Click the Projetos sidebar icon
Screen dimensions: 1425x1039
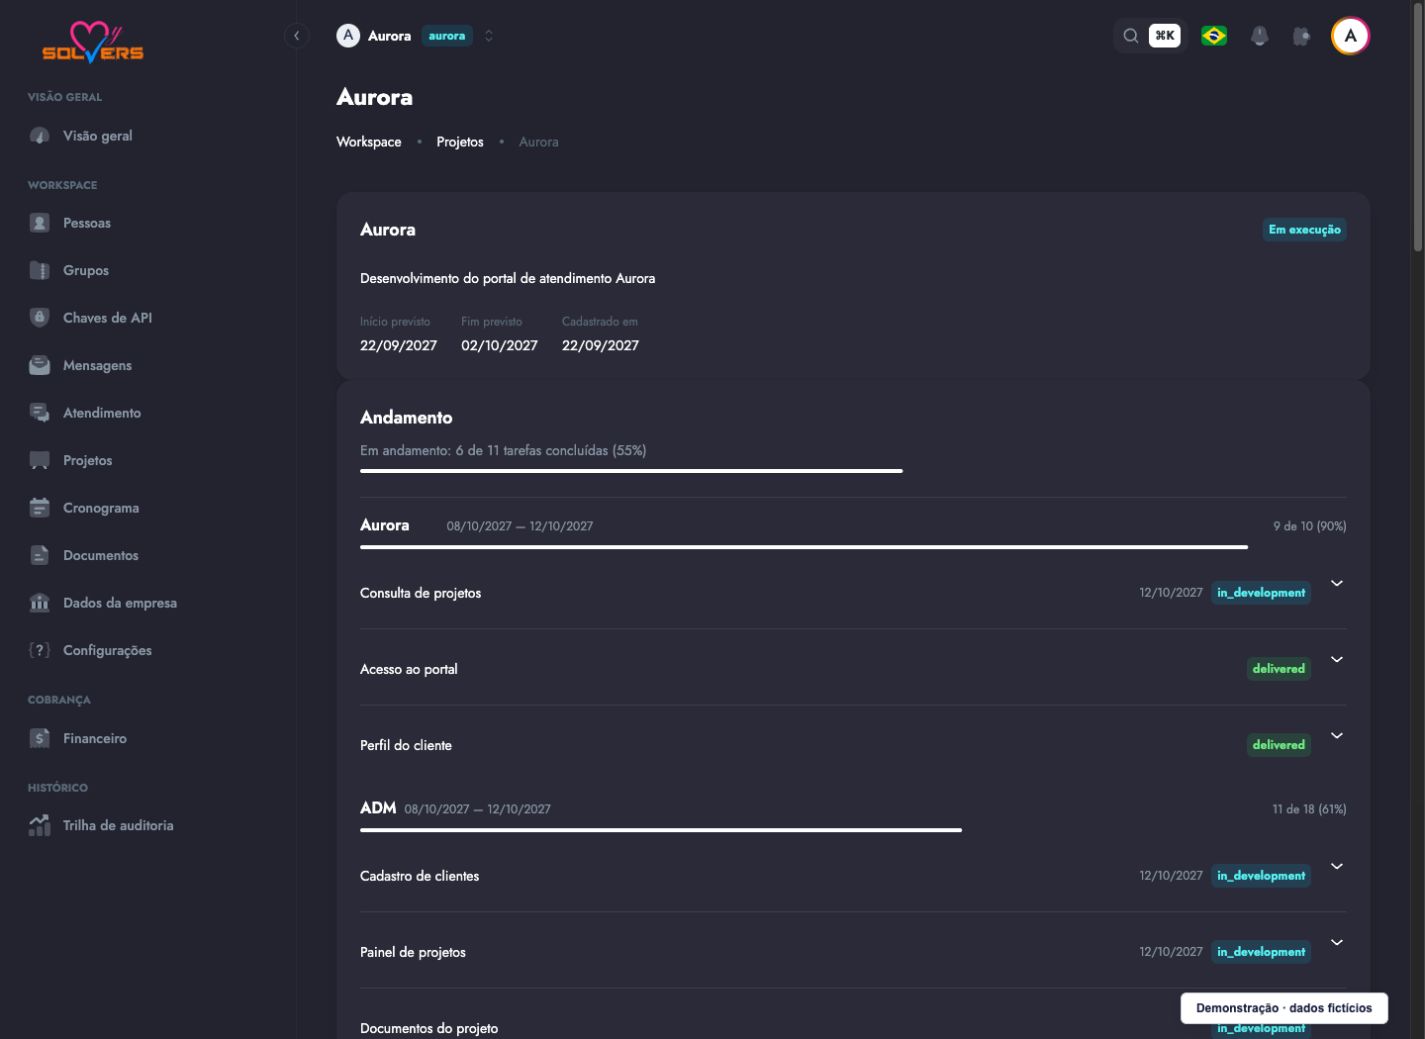pos(39,460)
